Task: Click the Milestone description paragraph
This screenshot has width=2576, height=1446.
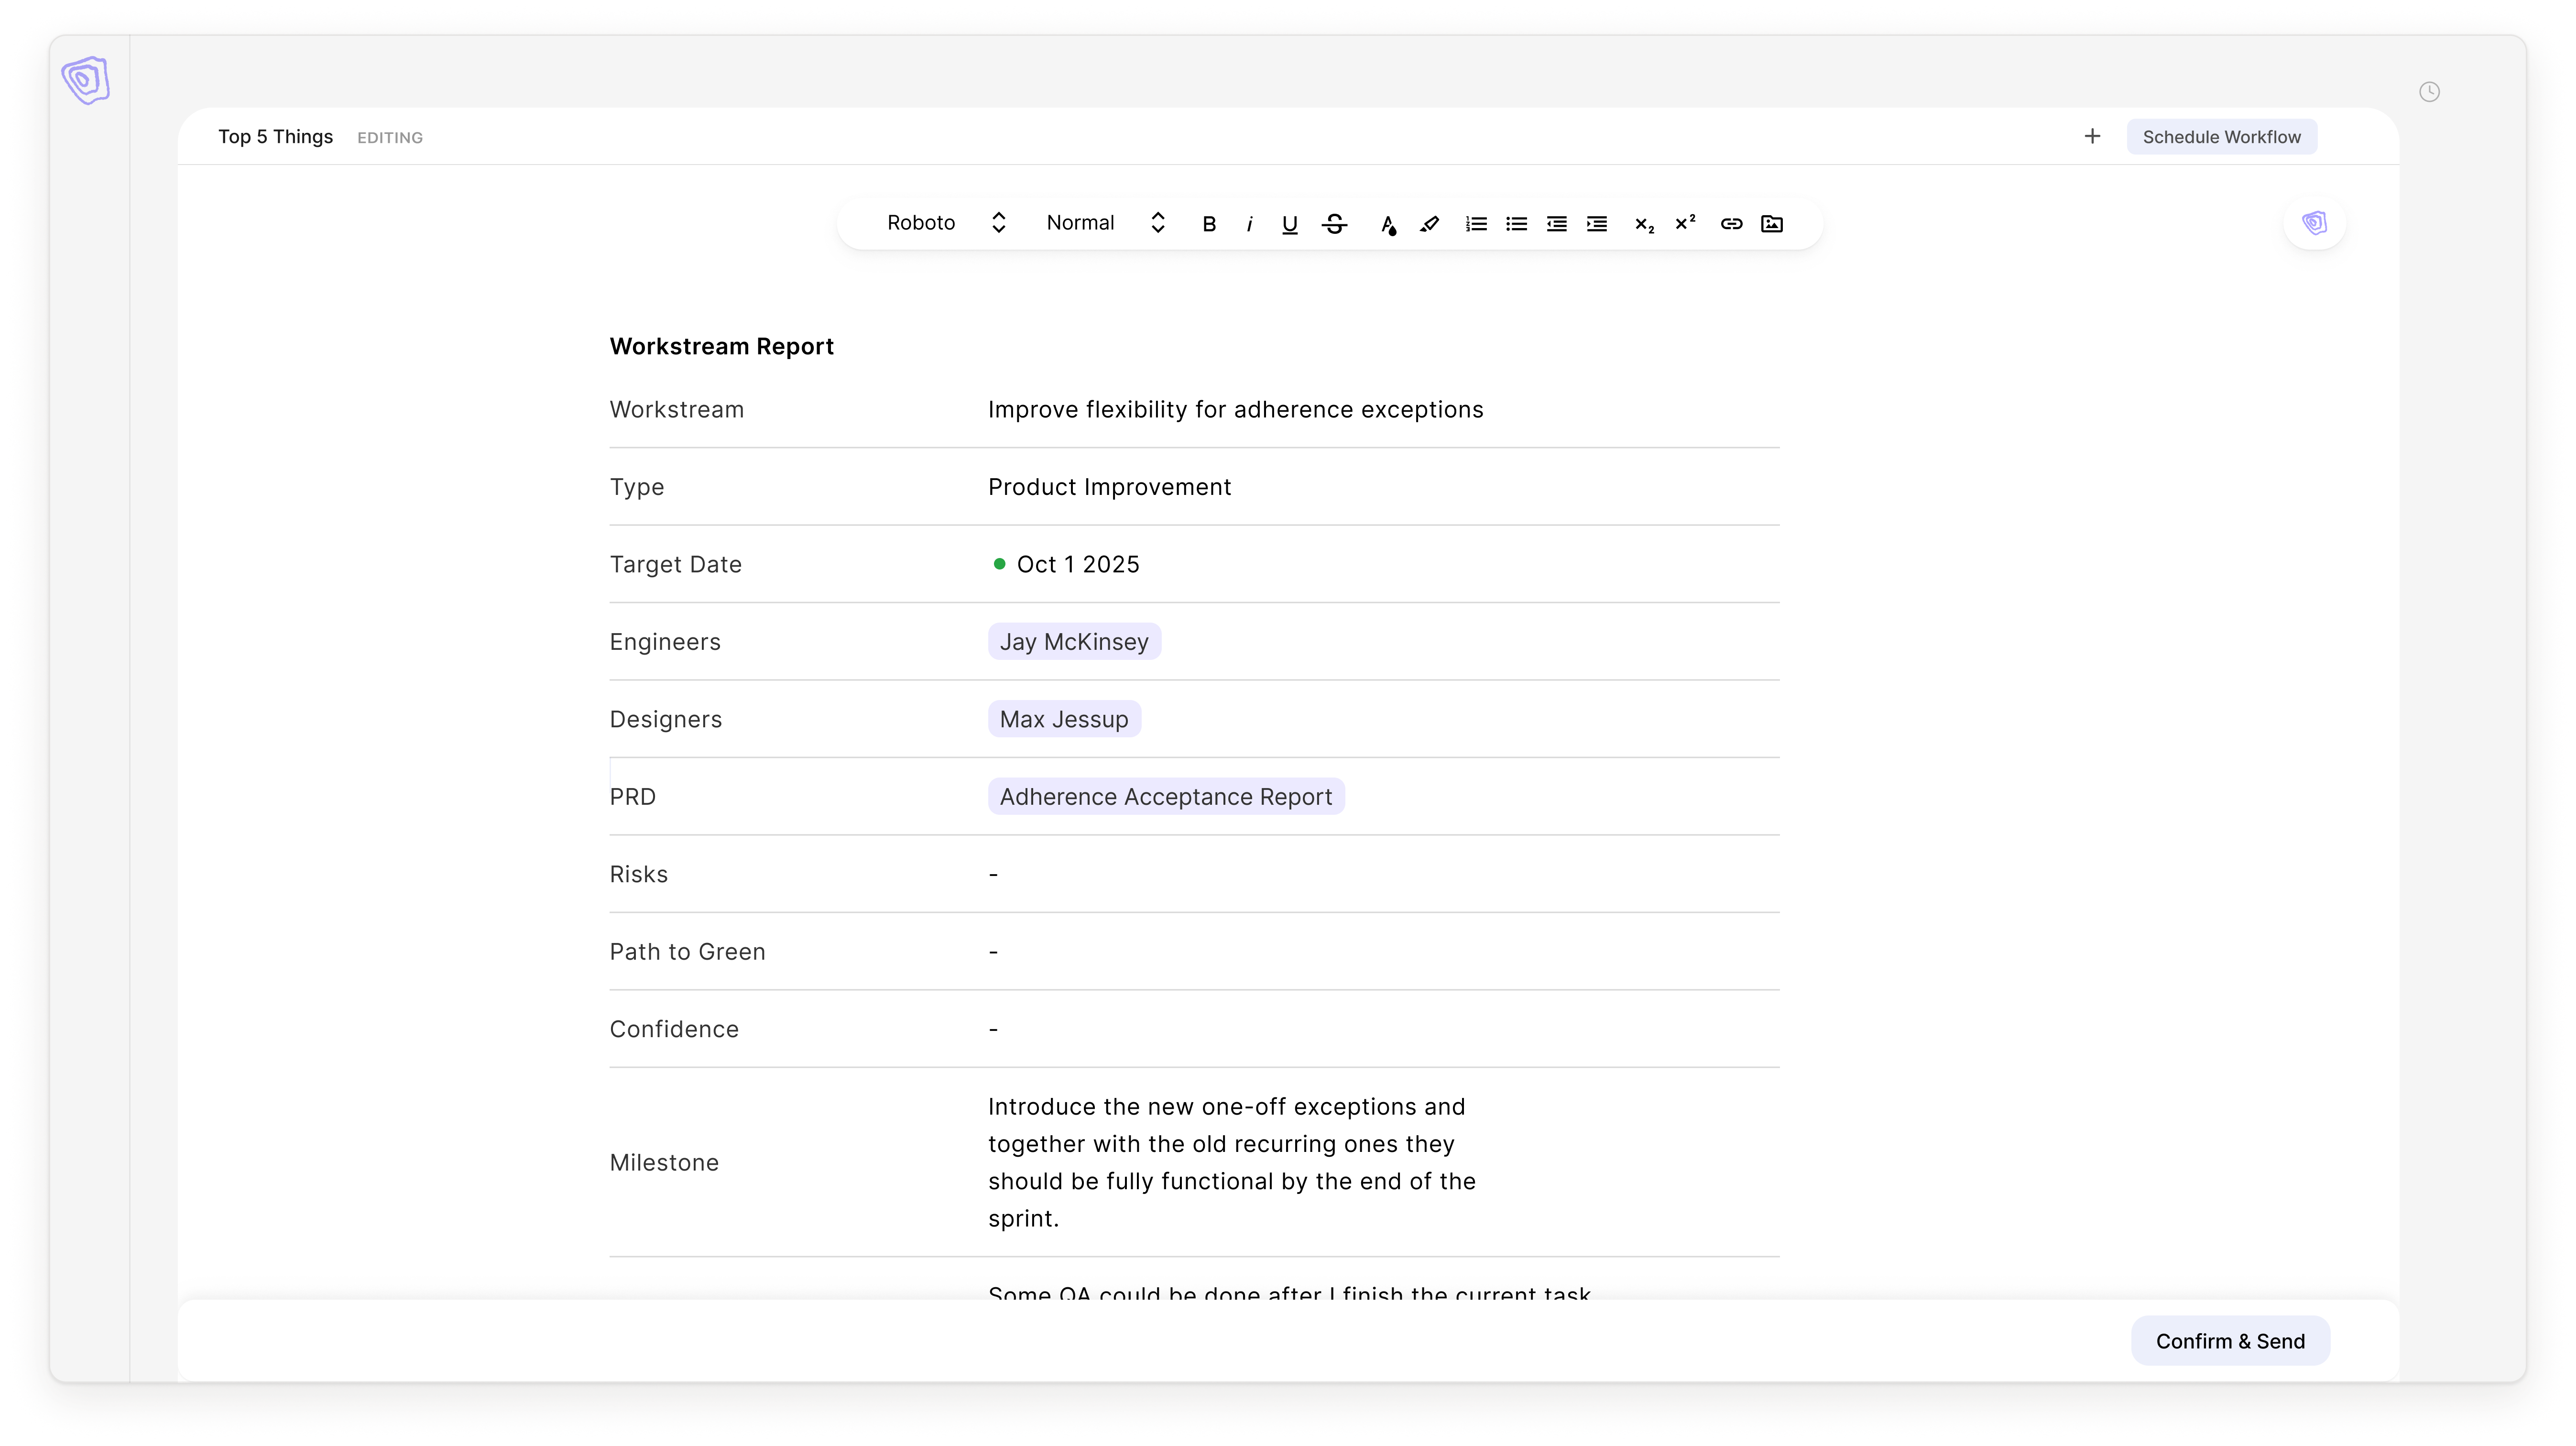Action: click(1232, 1162)
